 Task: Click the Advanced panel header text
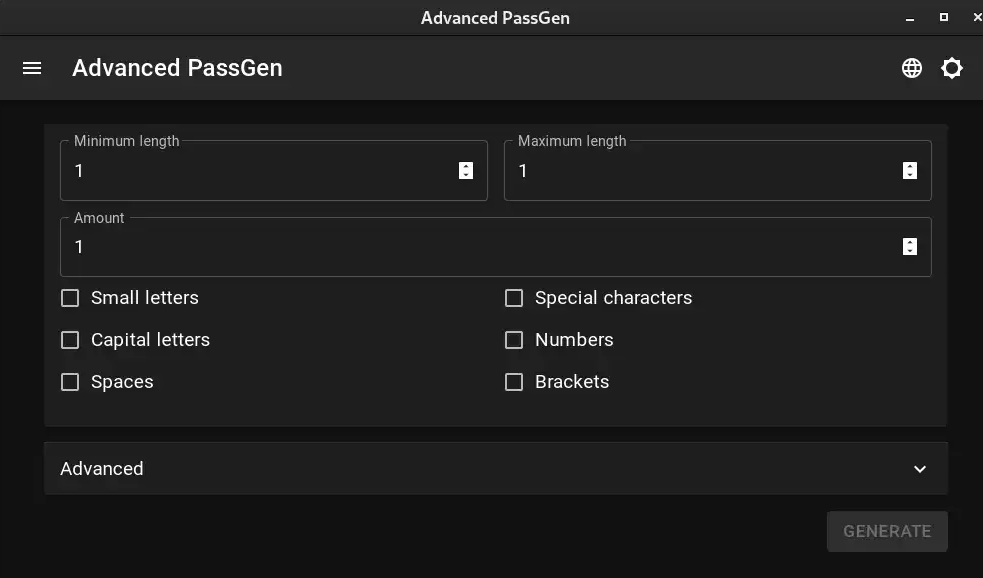pos(102,469)
